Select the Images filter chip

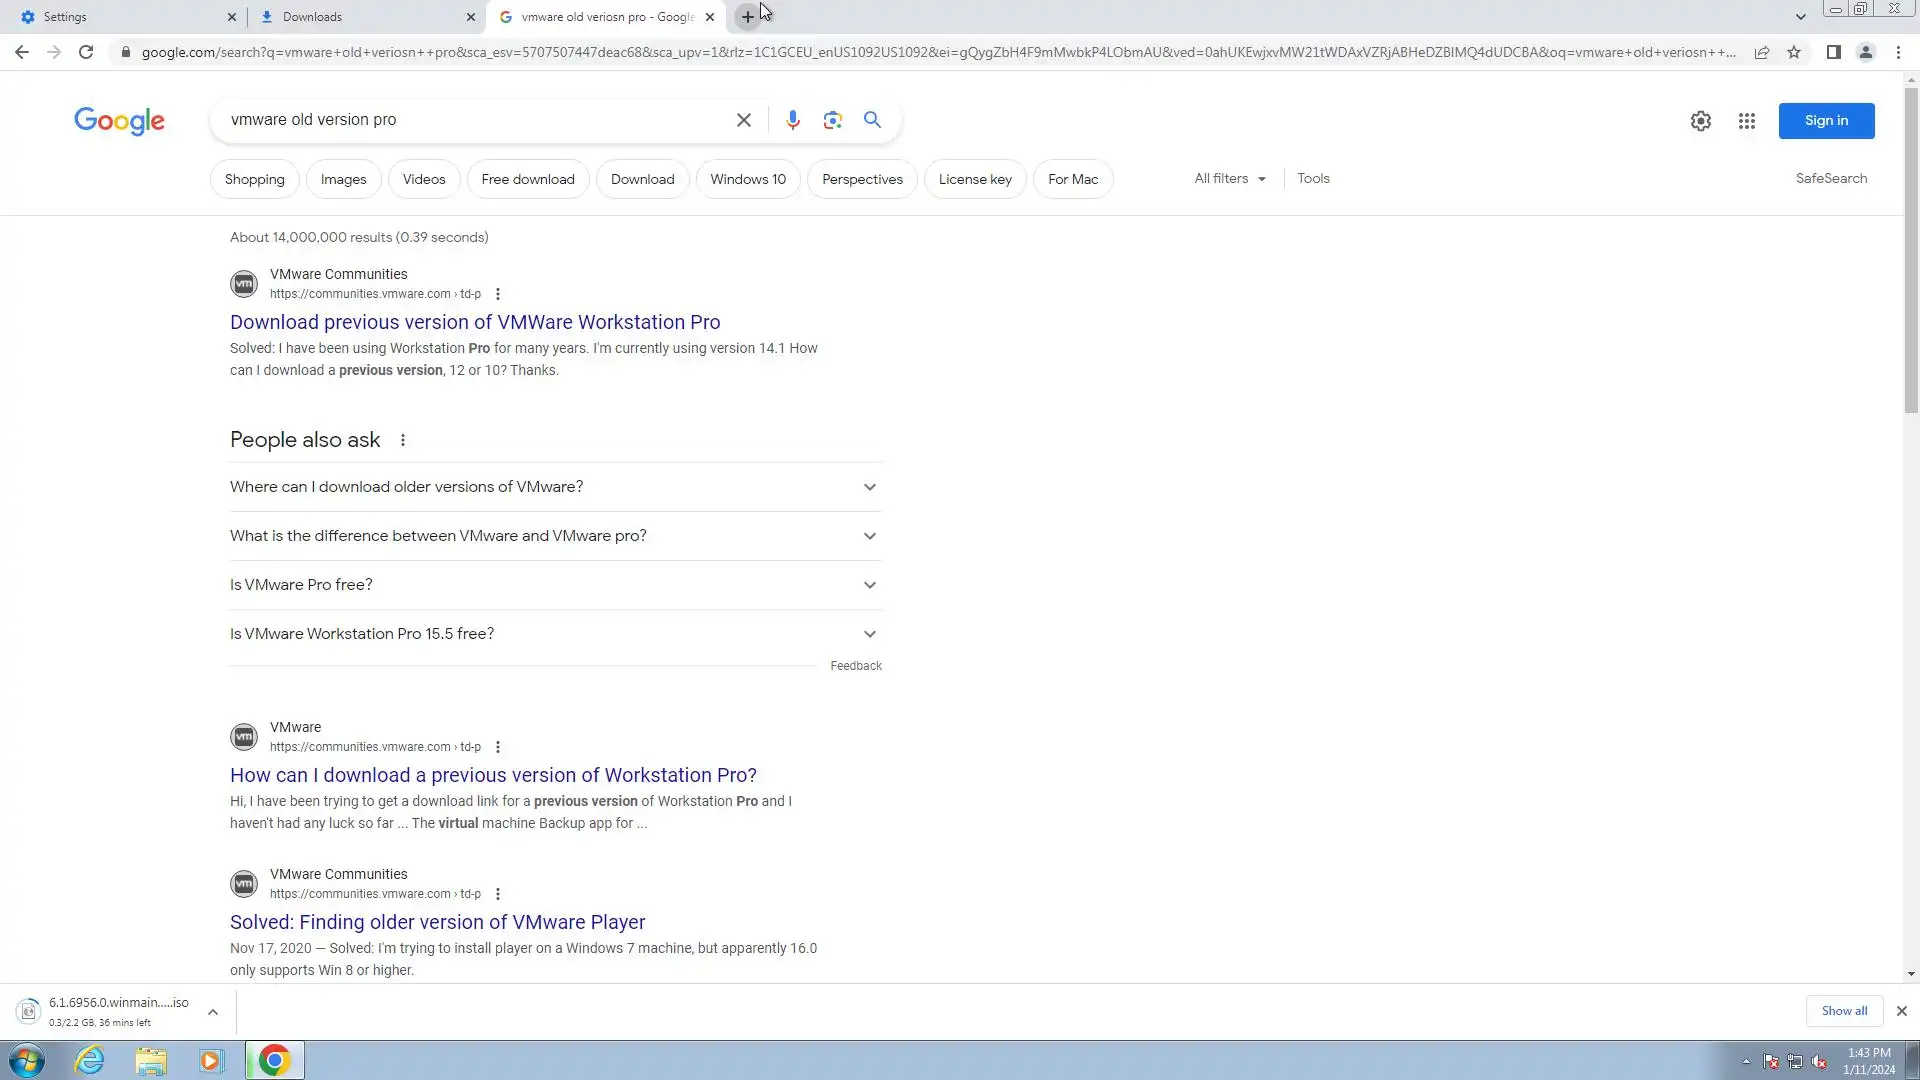(x=343, y=180)
